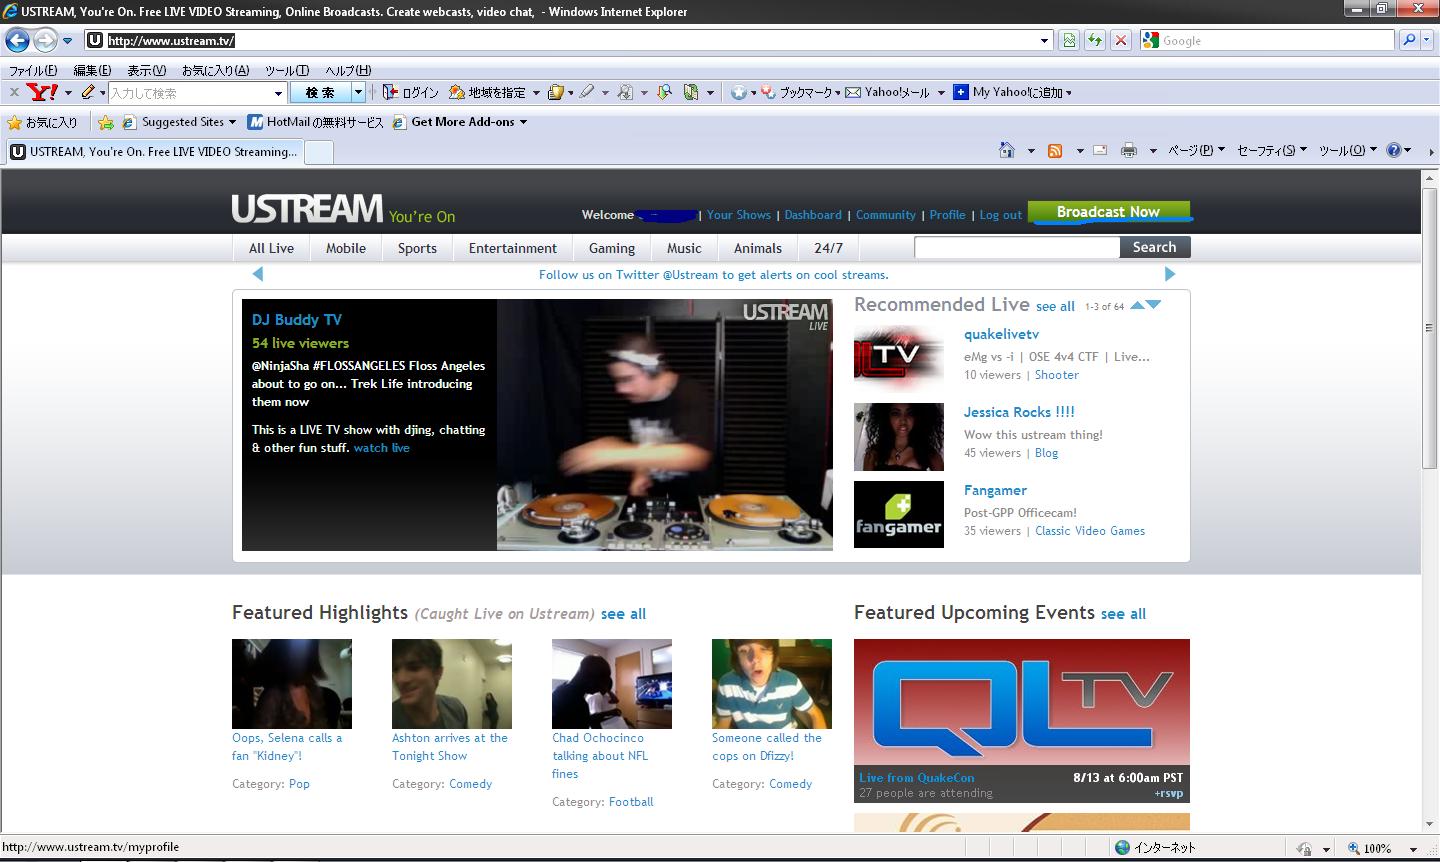
Task: Open Yahoo!メール from the toolbar
Action: point(888,92)
